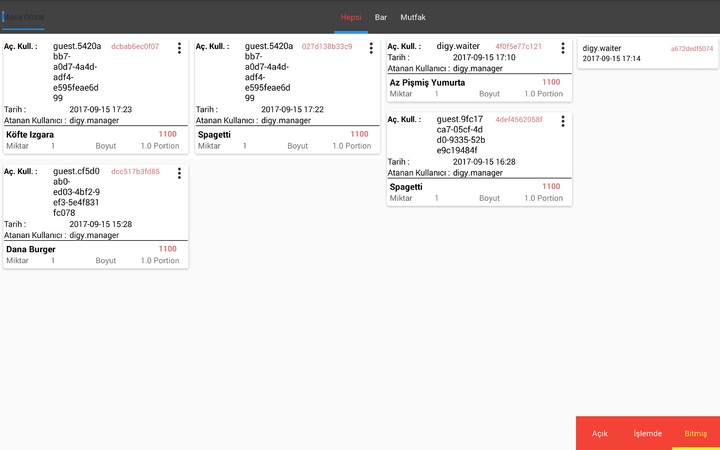The image size is (720, 450).
Task: Click order ID dcc517b3fd85
Action: pyautogui.click(x=135, y=171)
